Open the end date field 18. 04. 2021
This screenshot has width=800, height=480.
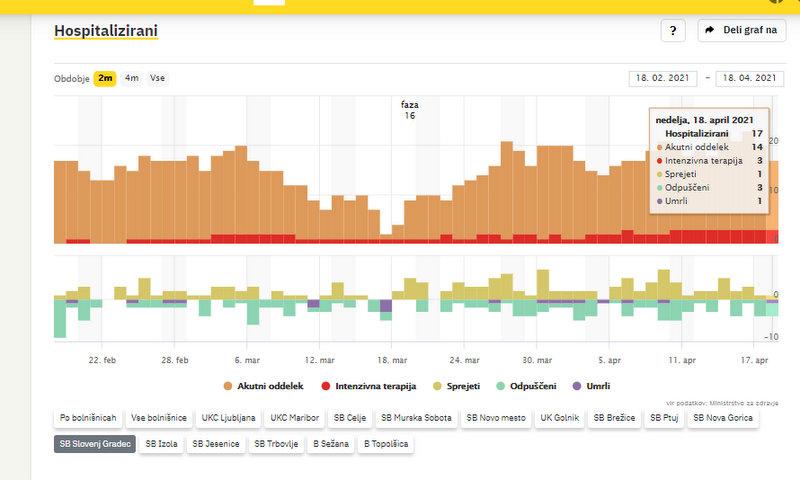[x=748, y=78]
